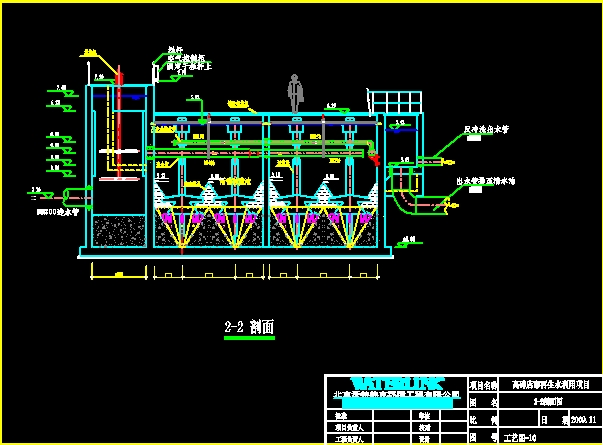
Task: Select the project name text "高碑店市再生水利用项目"
Action: tap(550, 384)
